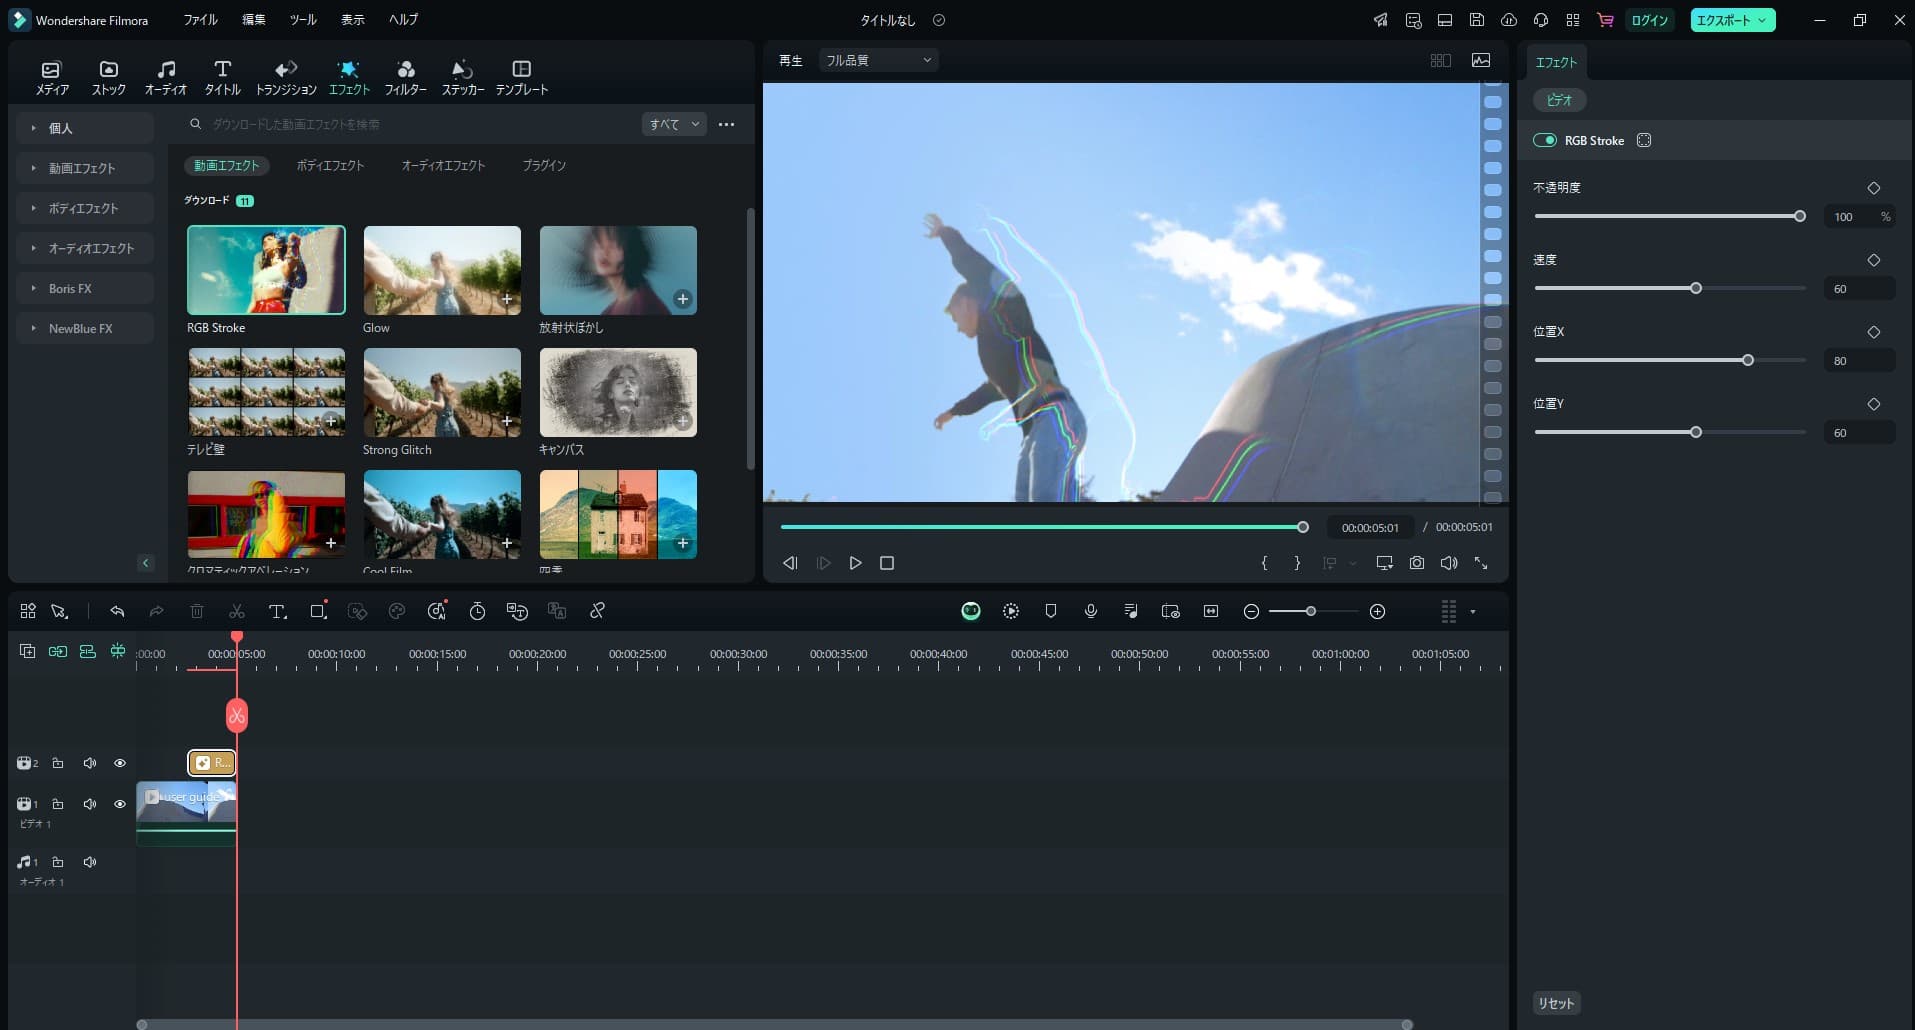Click the undo arrow in the timeline toolbar
The height and width of the screenshot is (1030, 1915).
(117, 611)
